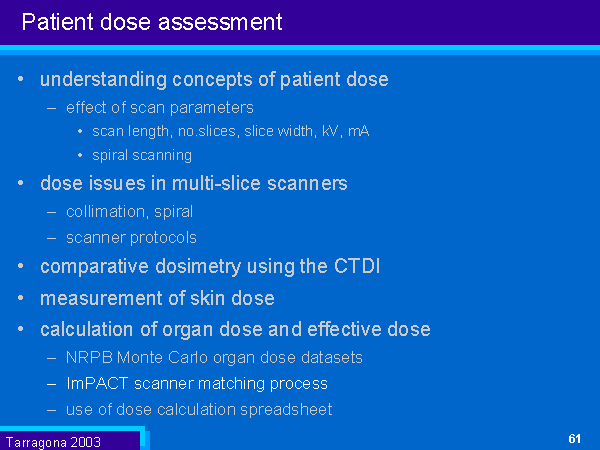Select 'dose issues in multi-slice scanners' bullet
The height and width of the screenshot is (450, 600).
194,183
